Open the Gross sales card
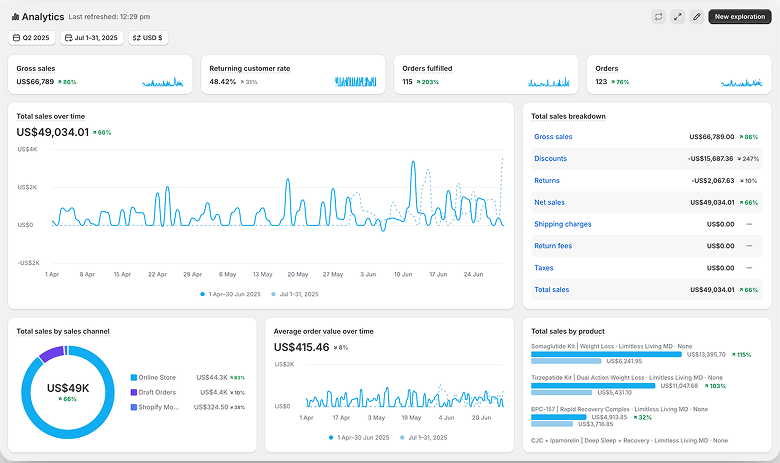 tap(100, 75)
